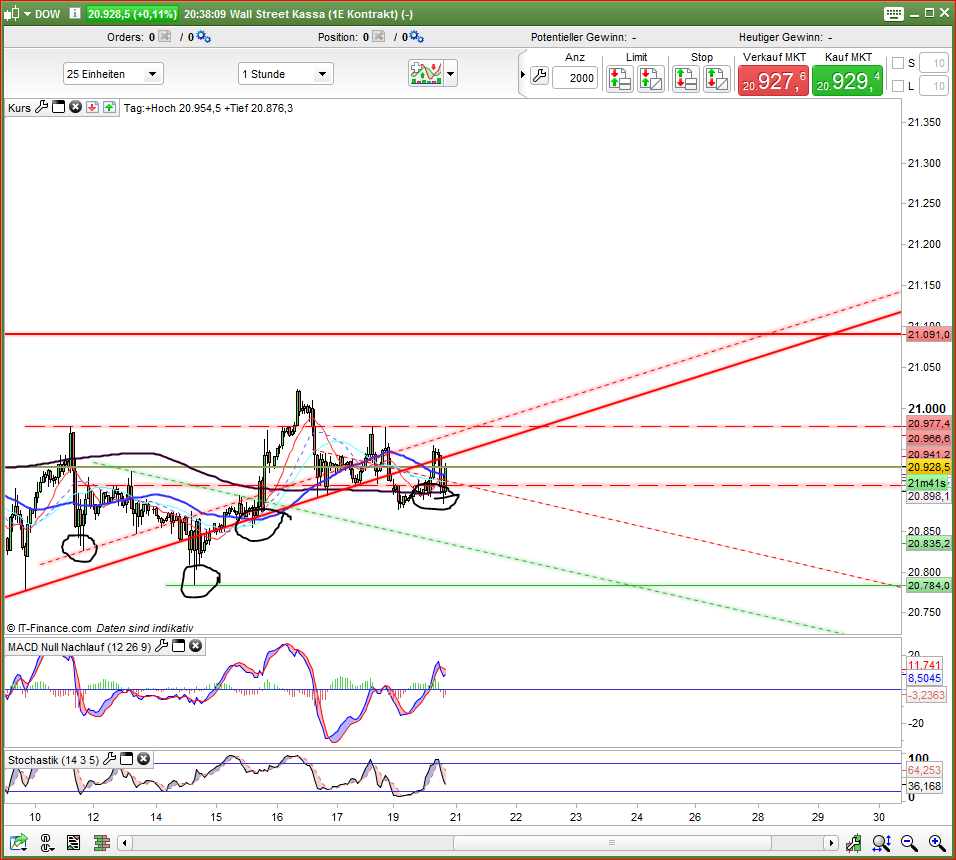The width and height of the screenshot is (956, 860).
Task: Open trading panel wrench settings
Action: pos(540,76)
